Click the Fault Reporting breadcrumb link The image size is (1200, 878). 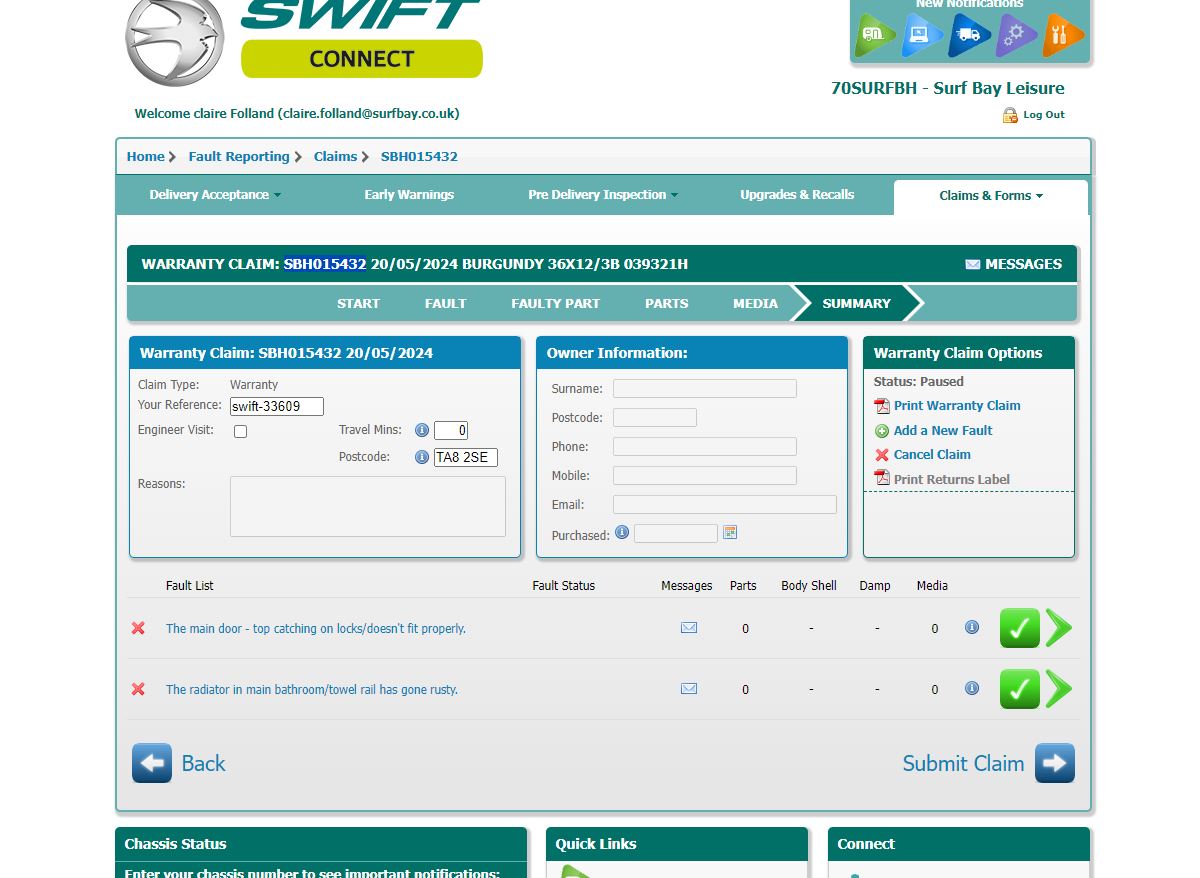tap(239, 156)
